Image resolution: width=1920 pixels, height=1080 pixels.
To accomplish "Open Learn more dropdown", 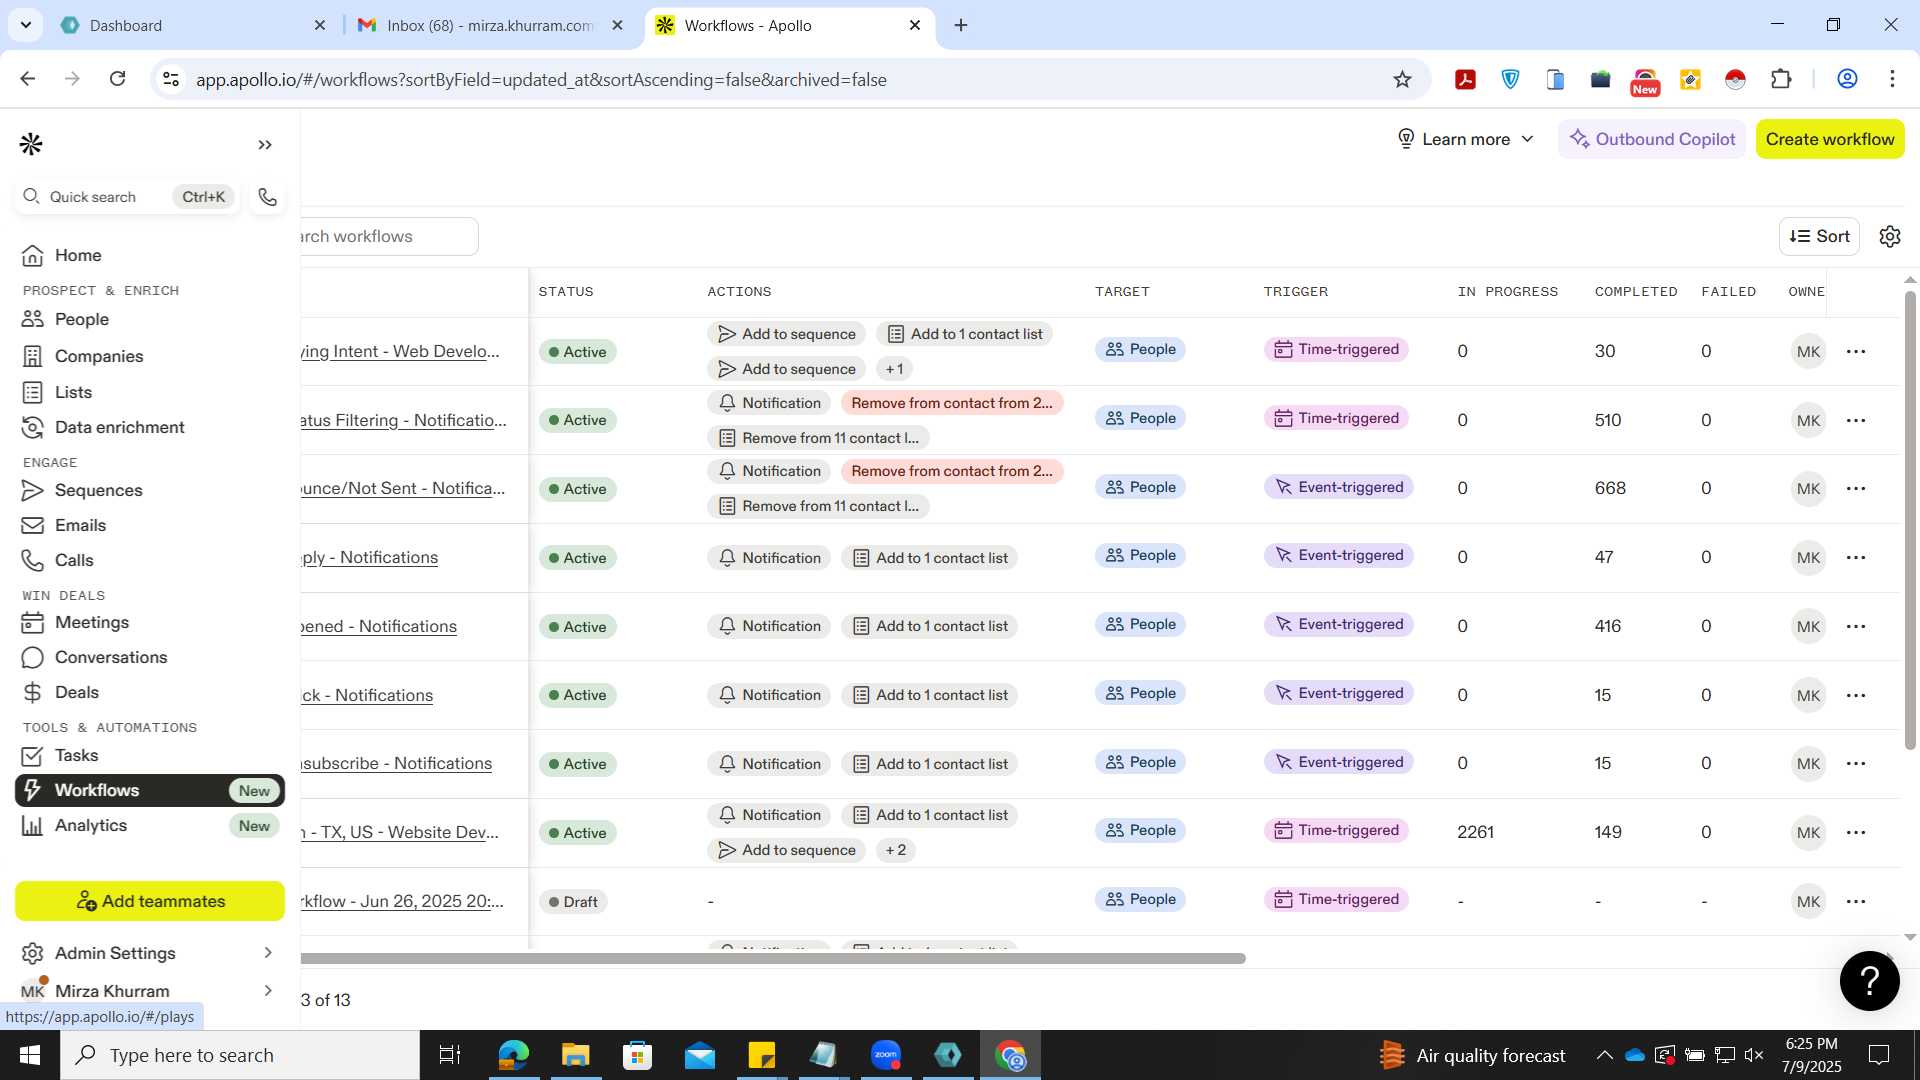I will coord(1465,139).
